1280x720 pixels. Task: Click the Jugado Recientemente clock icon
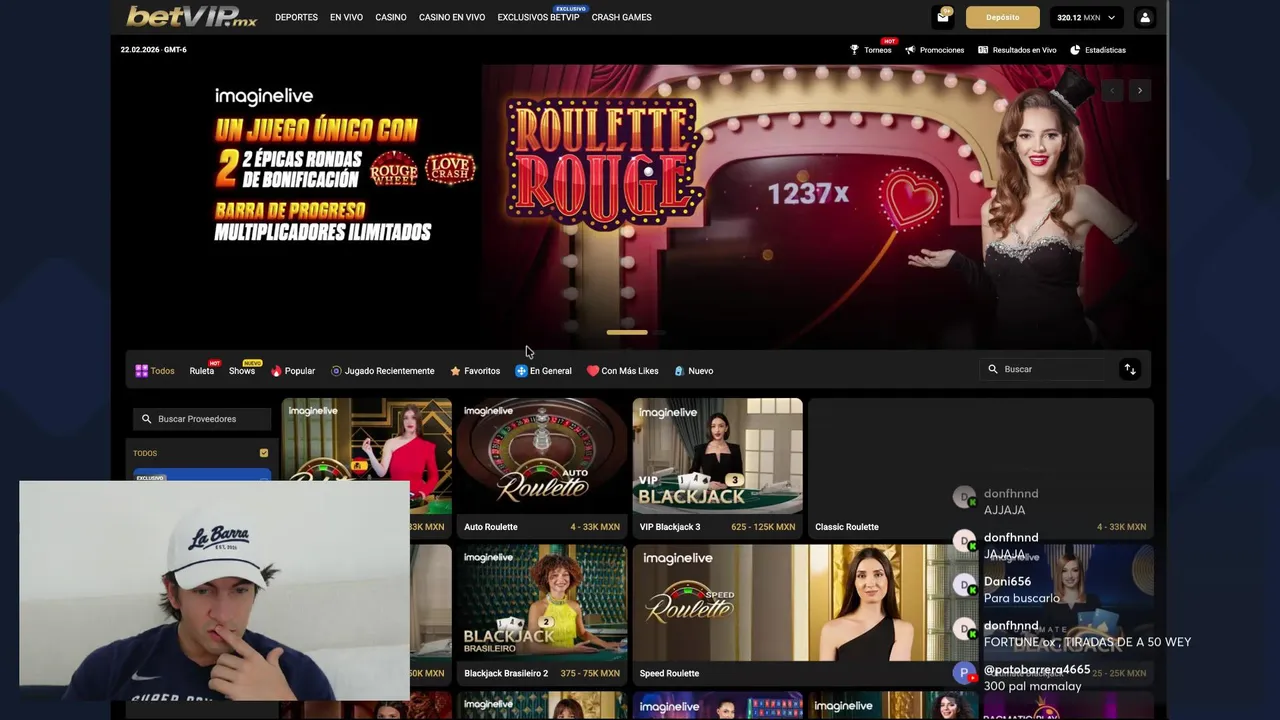pos(336,371)
